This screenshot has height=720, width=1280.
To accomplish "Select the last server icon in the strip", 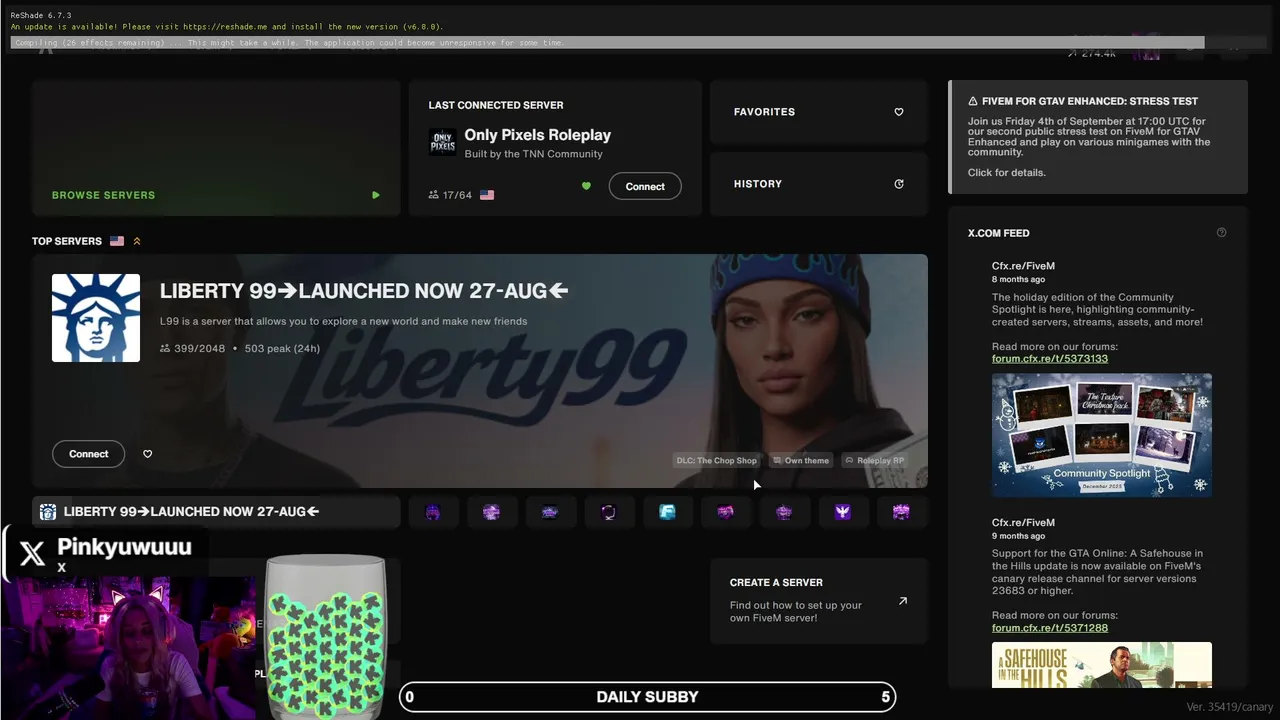I will [901, 512].
